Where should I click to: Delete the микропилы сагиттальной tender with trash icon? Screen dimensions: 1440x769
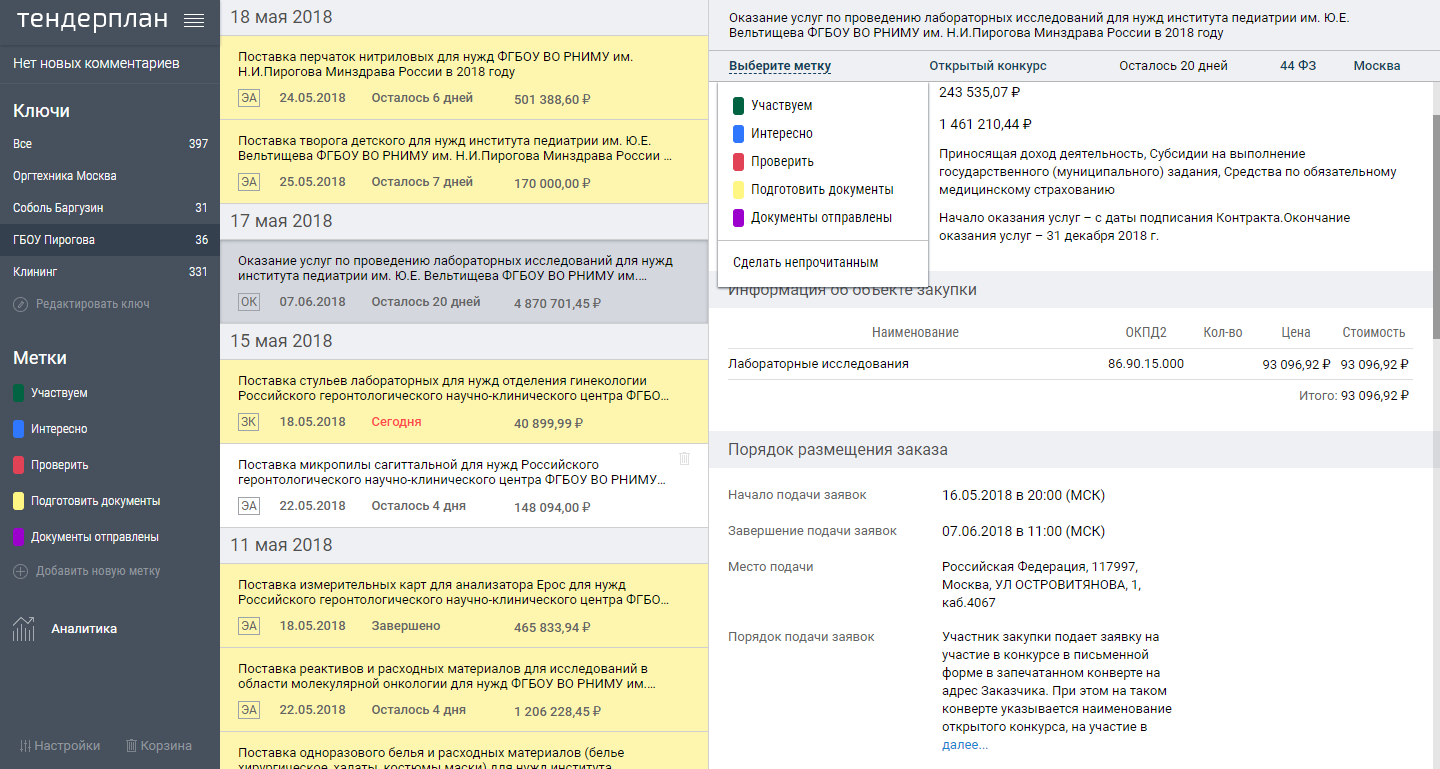tap(685, 458)
